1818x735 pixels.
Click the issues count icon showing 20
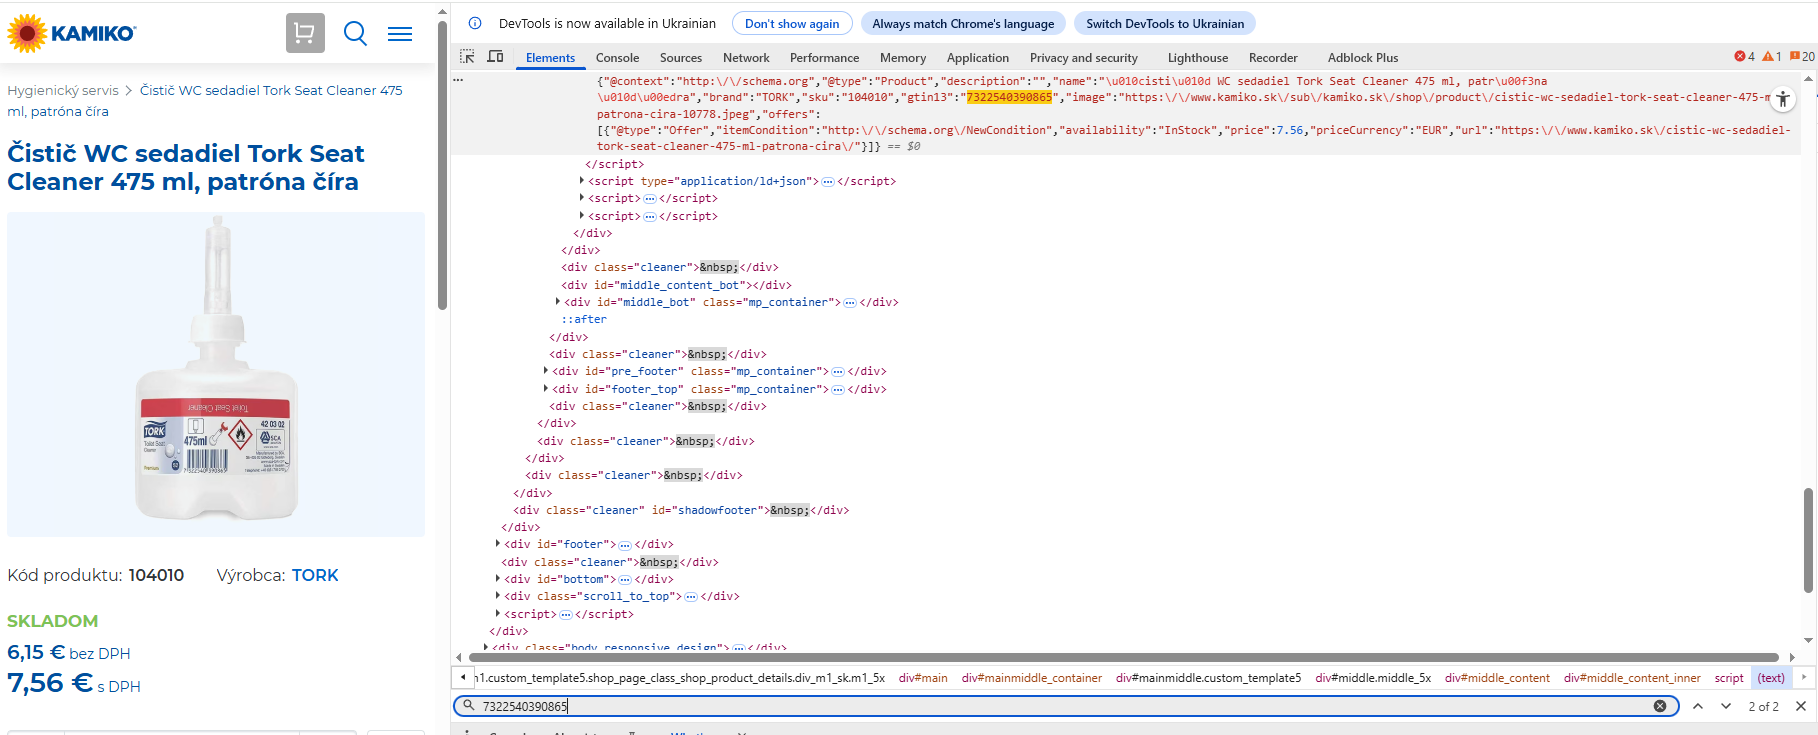(1802, 57)
